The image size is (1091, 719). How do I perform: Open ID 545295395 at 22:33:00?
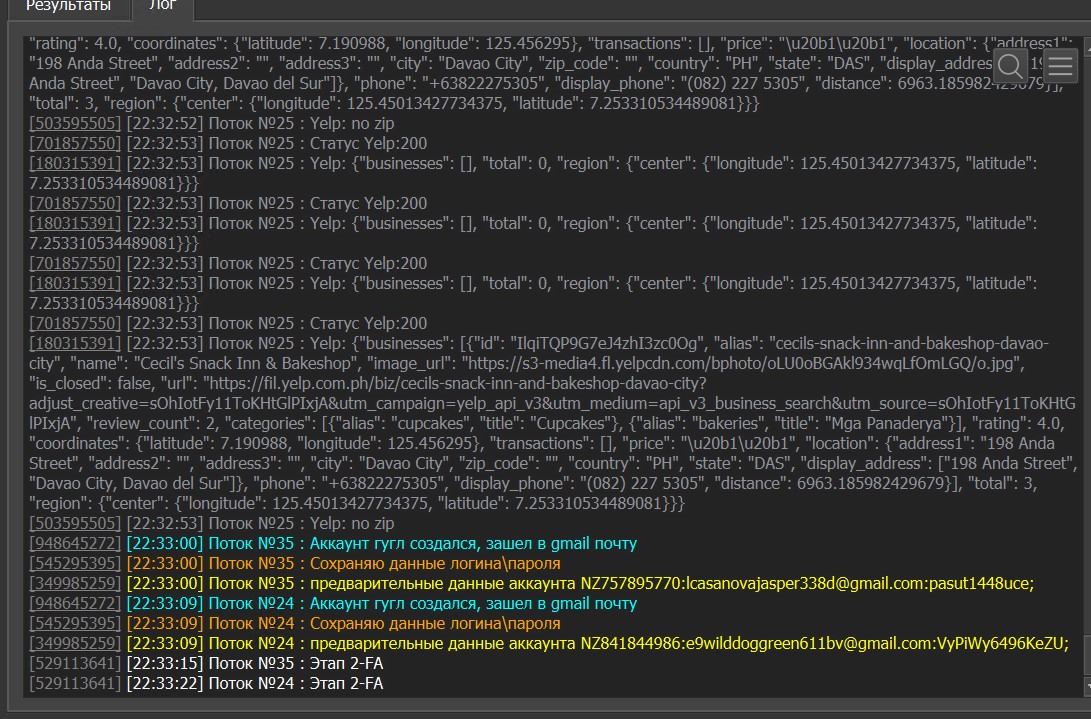[x=76, y=564]
